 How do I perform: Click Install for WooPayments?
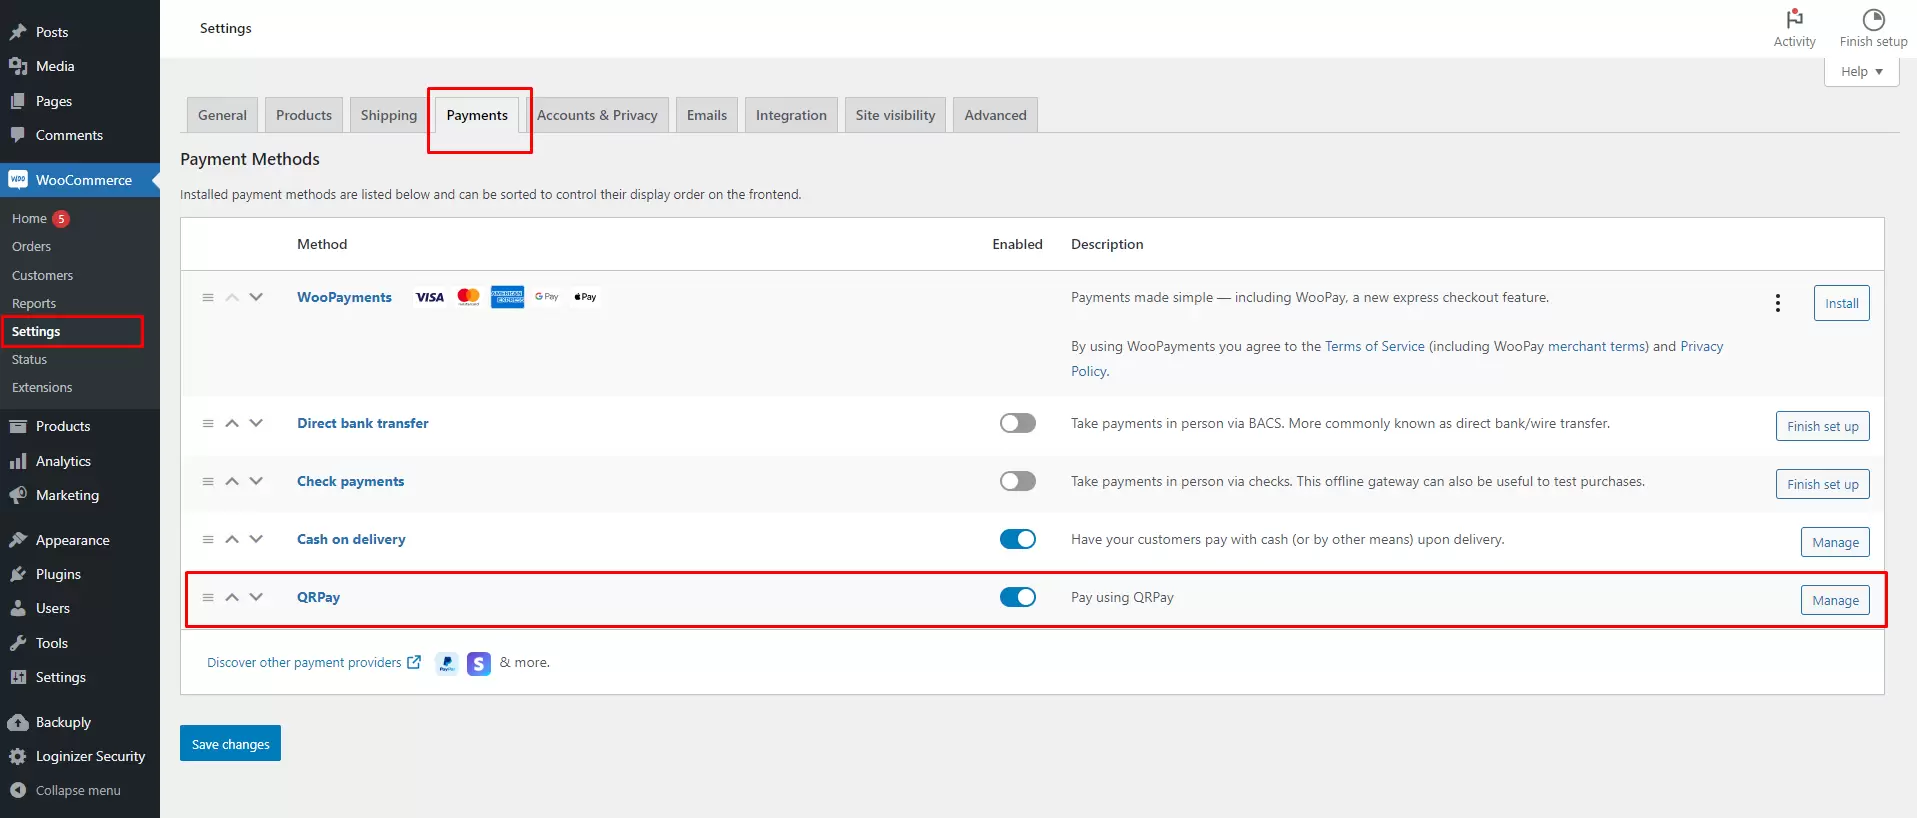pos(1841,303)
